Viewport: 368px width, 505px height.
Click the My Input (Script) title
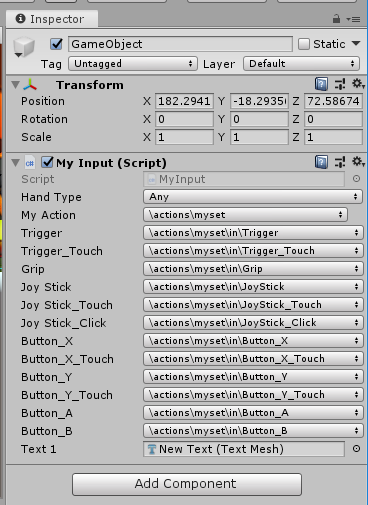pyautogui.click(x=111, y=163)
